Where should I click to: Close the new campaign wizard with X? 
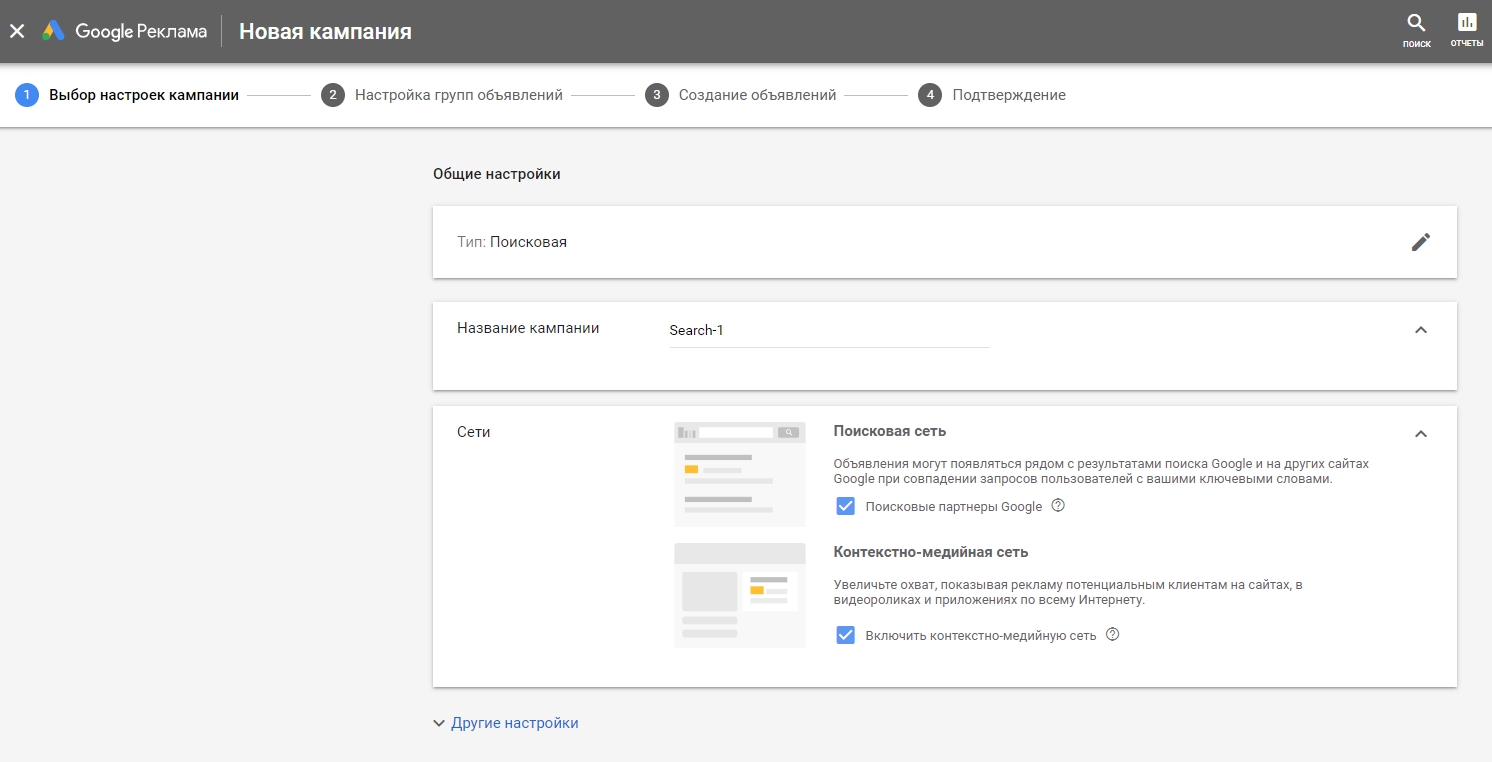tap(17, 31)
